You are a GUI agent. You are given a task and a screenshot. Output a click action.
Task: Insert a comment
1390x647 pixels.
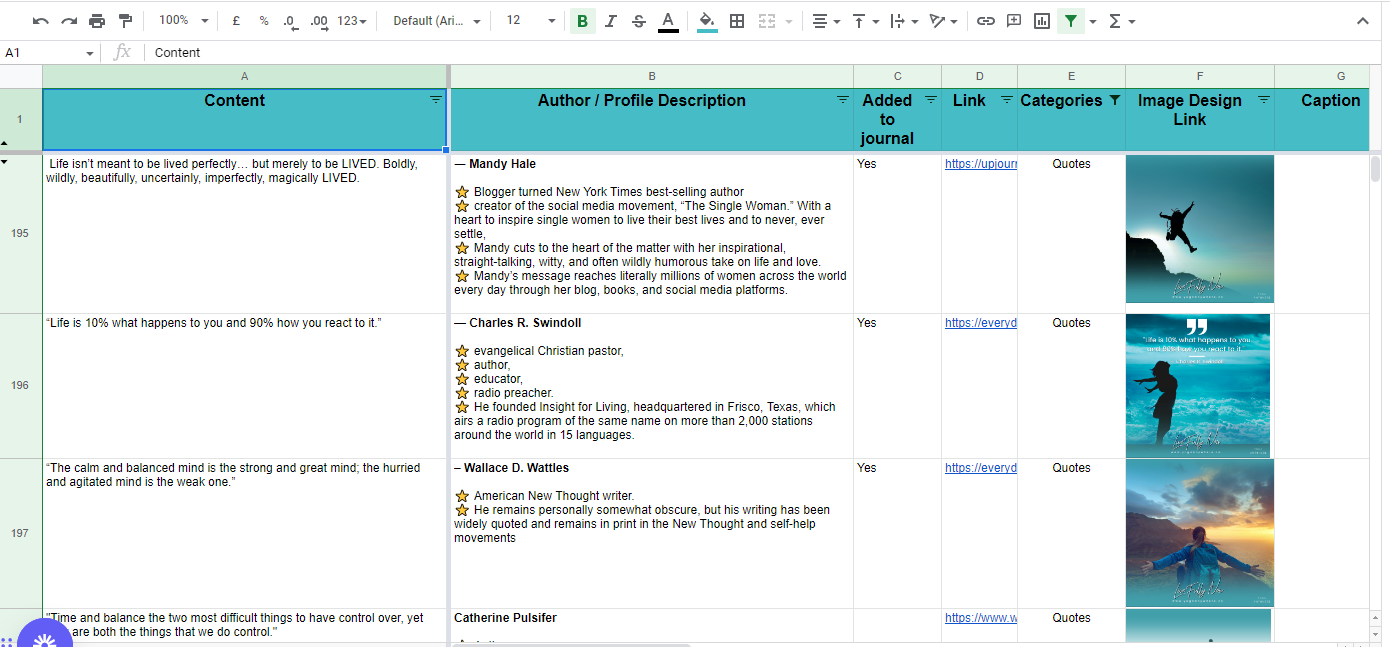(1014, 21)
